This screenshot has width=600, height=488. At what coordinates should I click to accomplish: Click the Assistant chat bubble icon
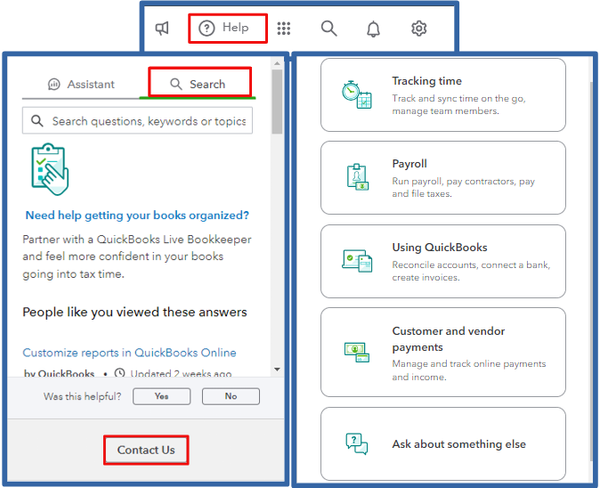coord(54,84)
